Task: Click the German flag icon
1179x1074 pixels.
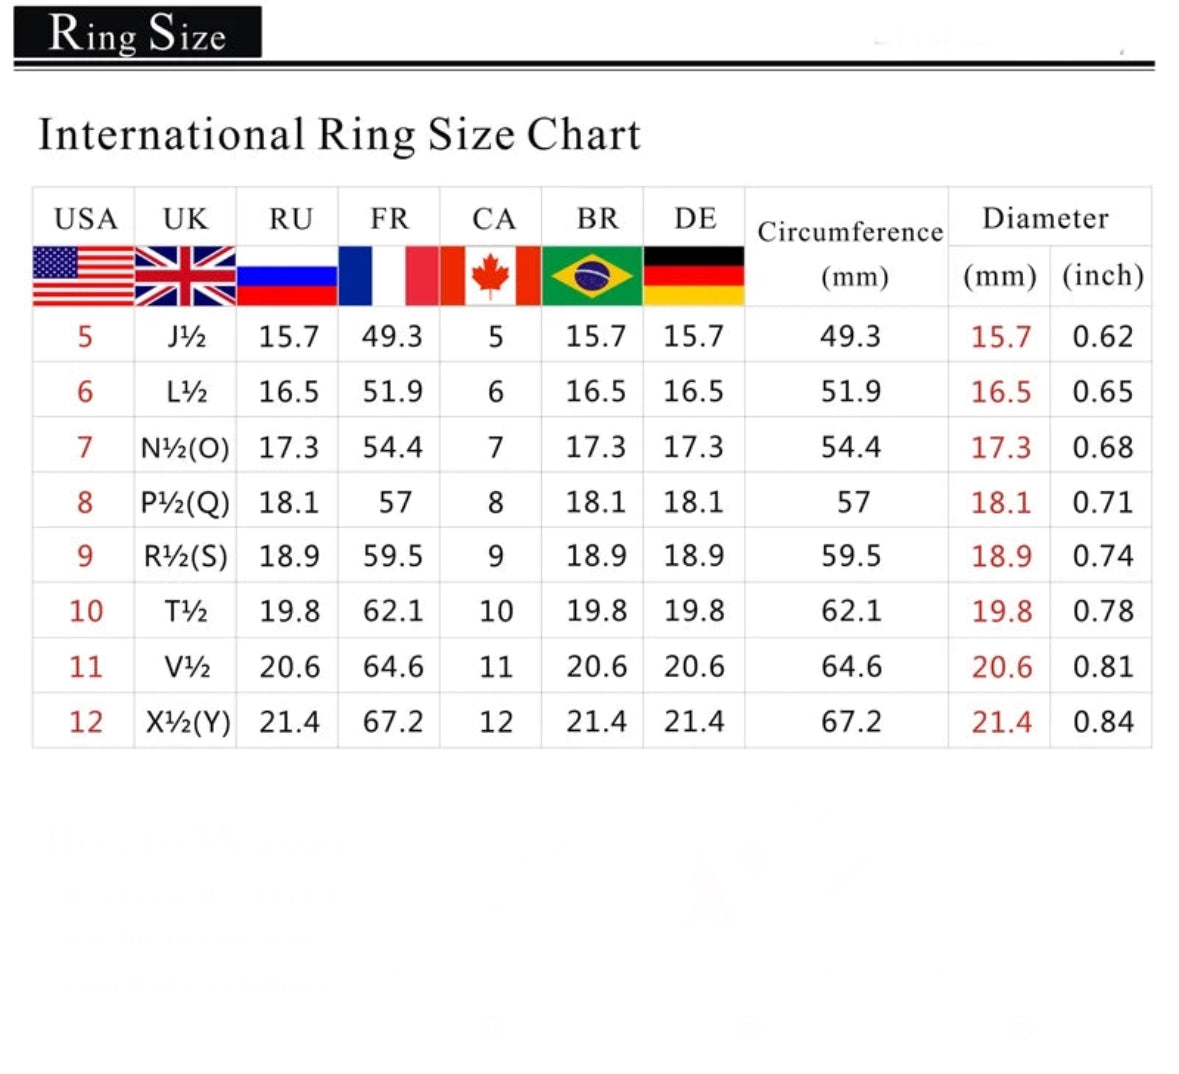Action: 694,276
